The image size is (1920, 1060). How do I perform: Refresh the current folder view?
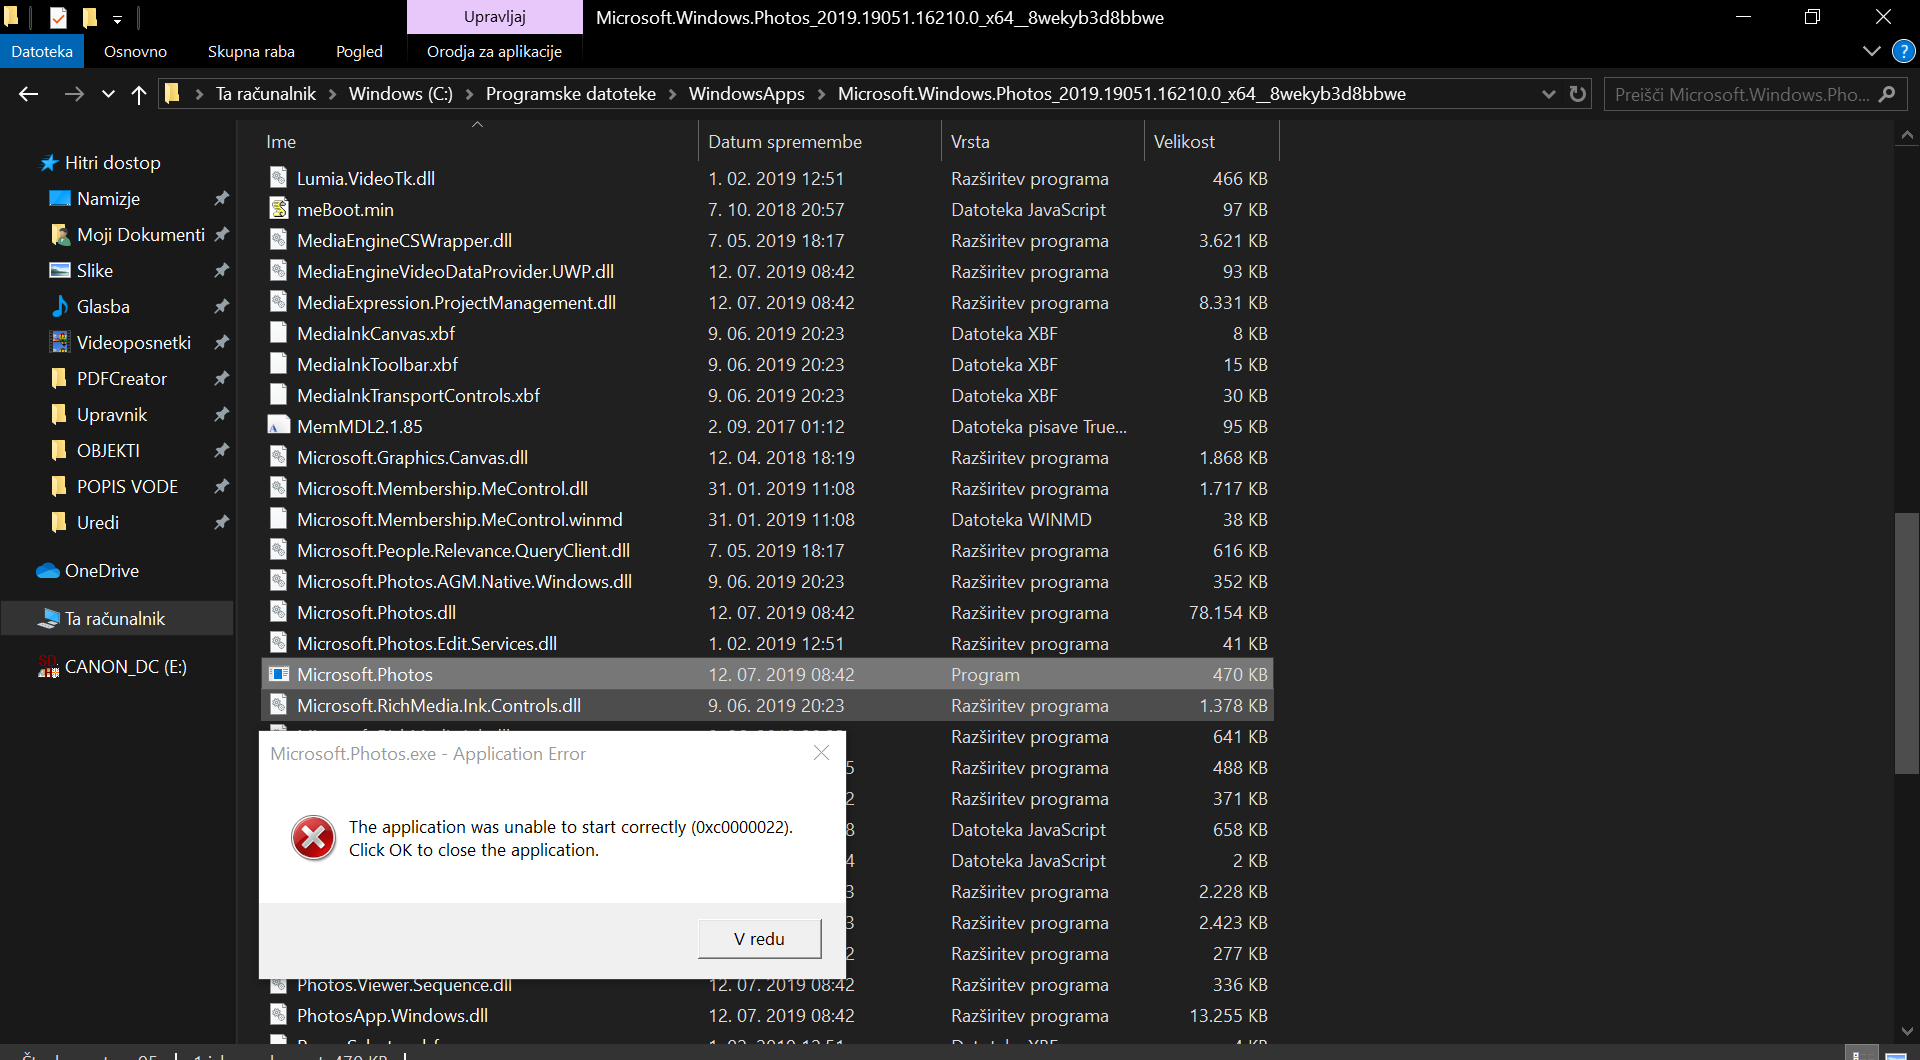pos(1578,94)
